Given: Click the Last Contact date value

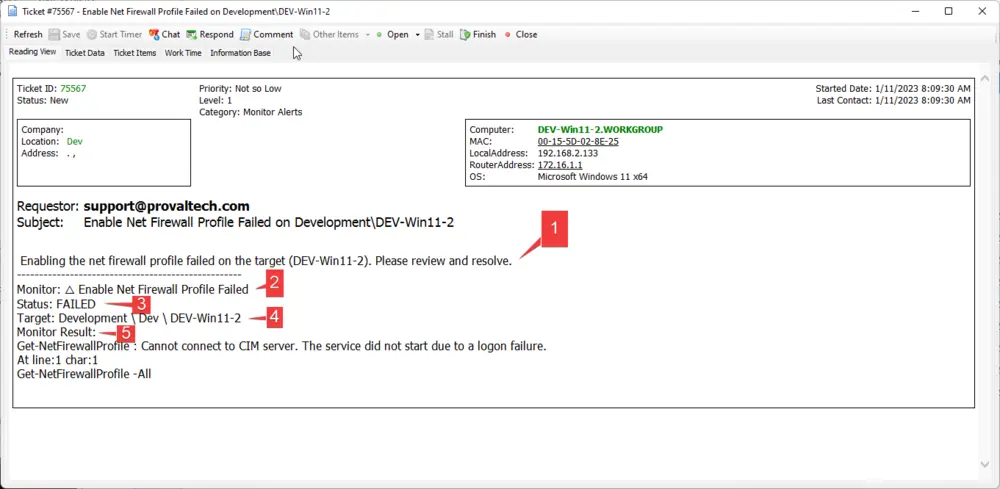Looking at the screenshot, I should tap(922, 100).
